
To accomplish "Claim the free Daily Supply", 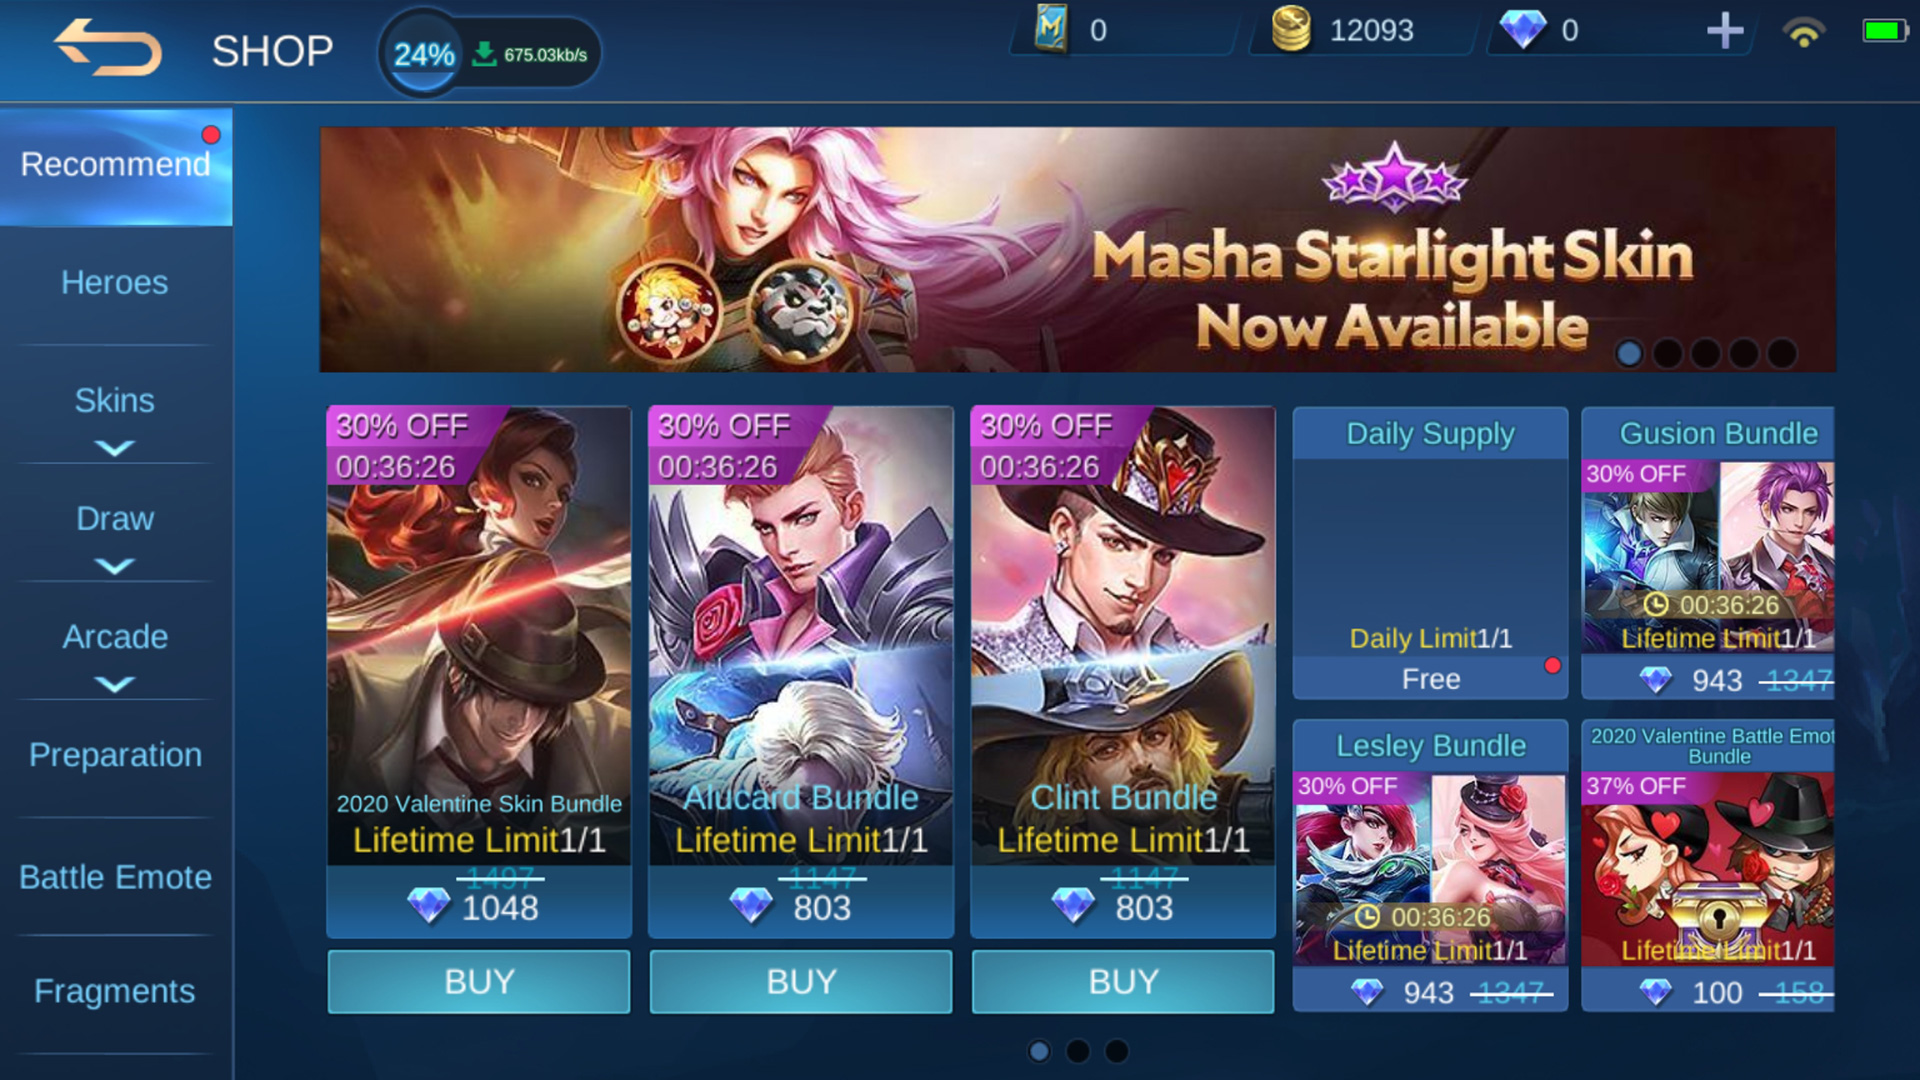I will tap(1430, 679).
